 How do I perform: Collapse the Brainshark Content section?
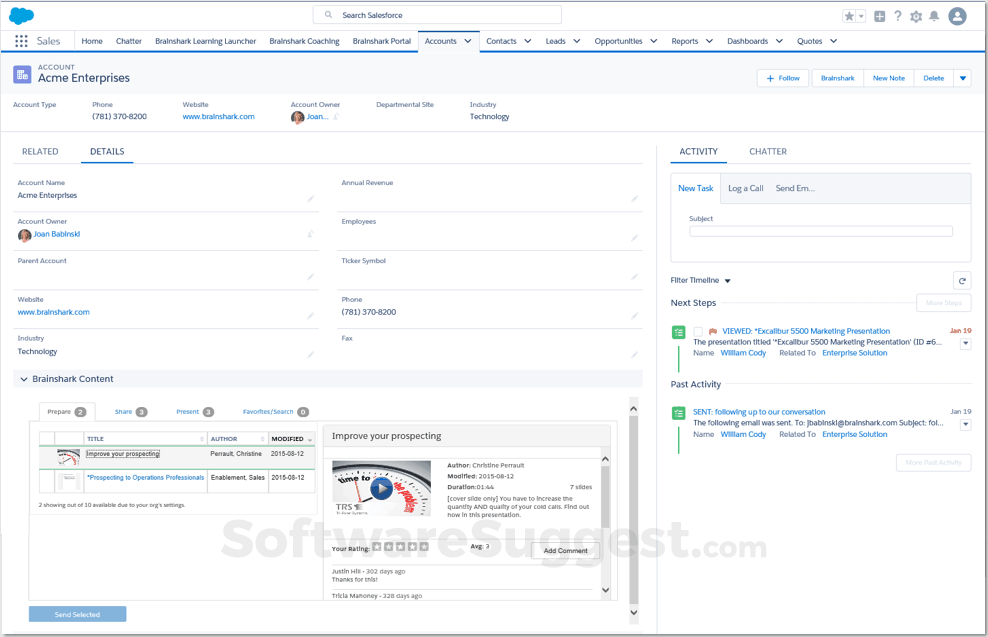pos(24,379)
